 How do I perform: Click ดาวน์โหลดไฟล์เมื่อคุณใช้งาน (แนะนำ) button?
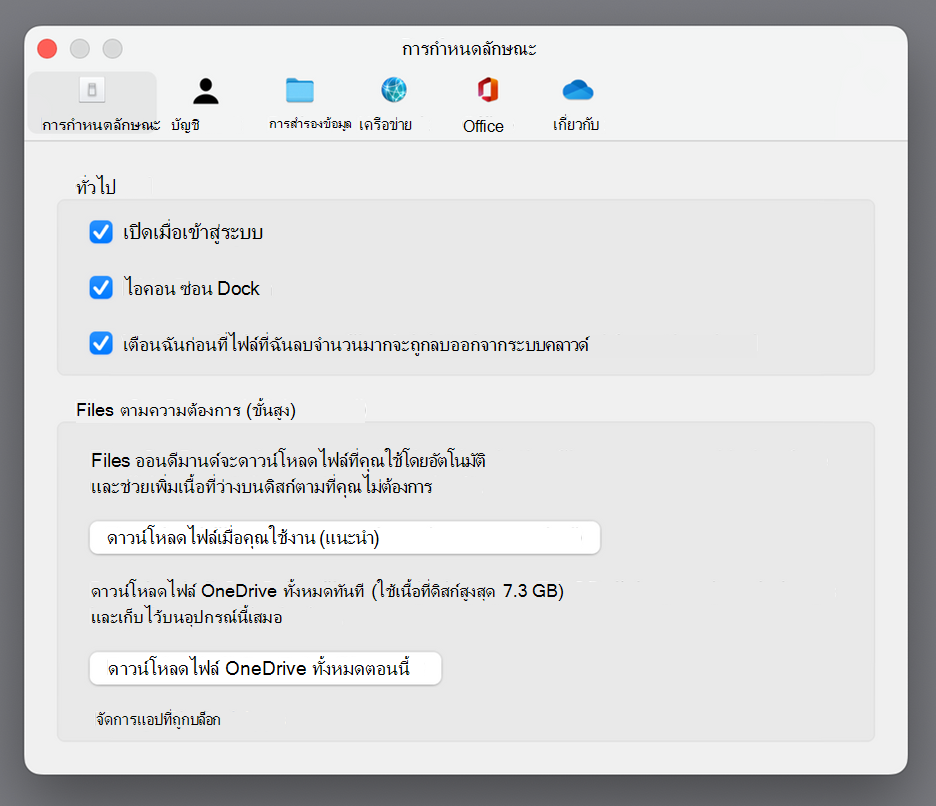(x=344, y=537)
